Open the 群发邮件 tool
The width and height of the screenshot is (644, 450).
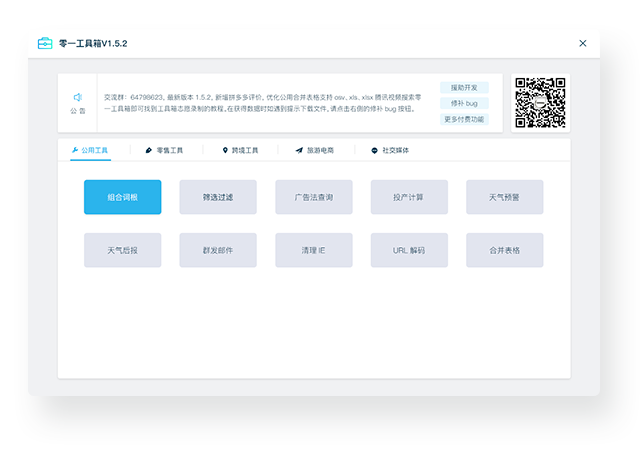pos(218,250)
